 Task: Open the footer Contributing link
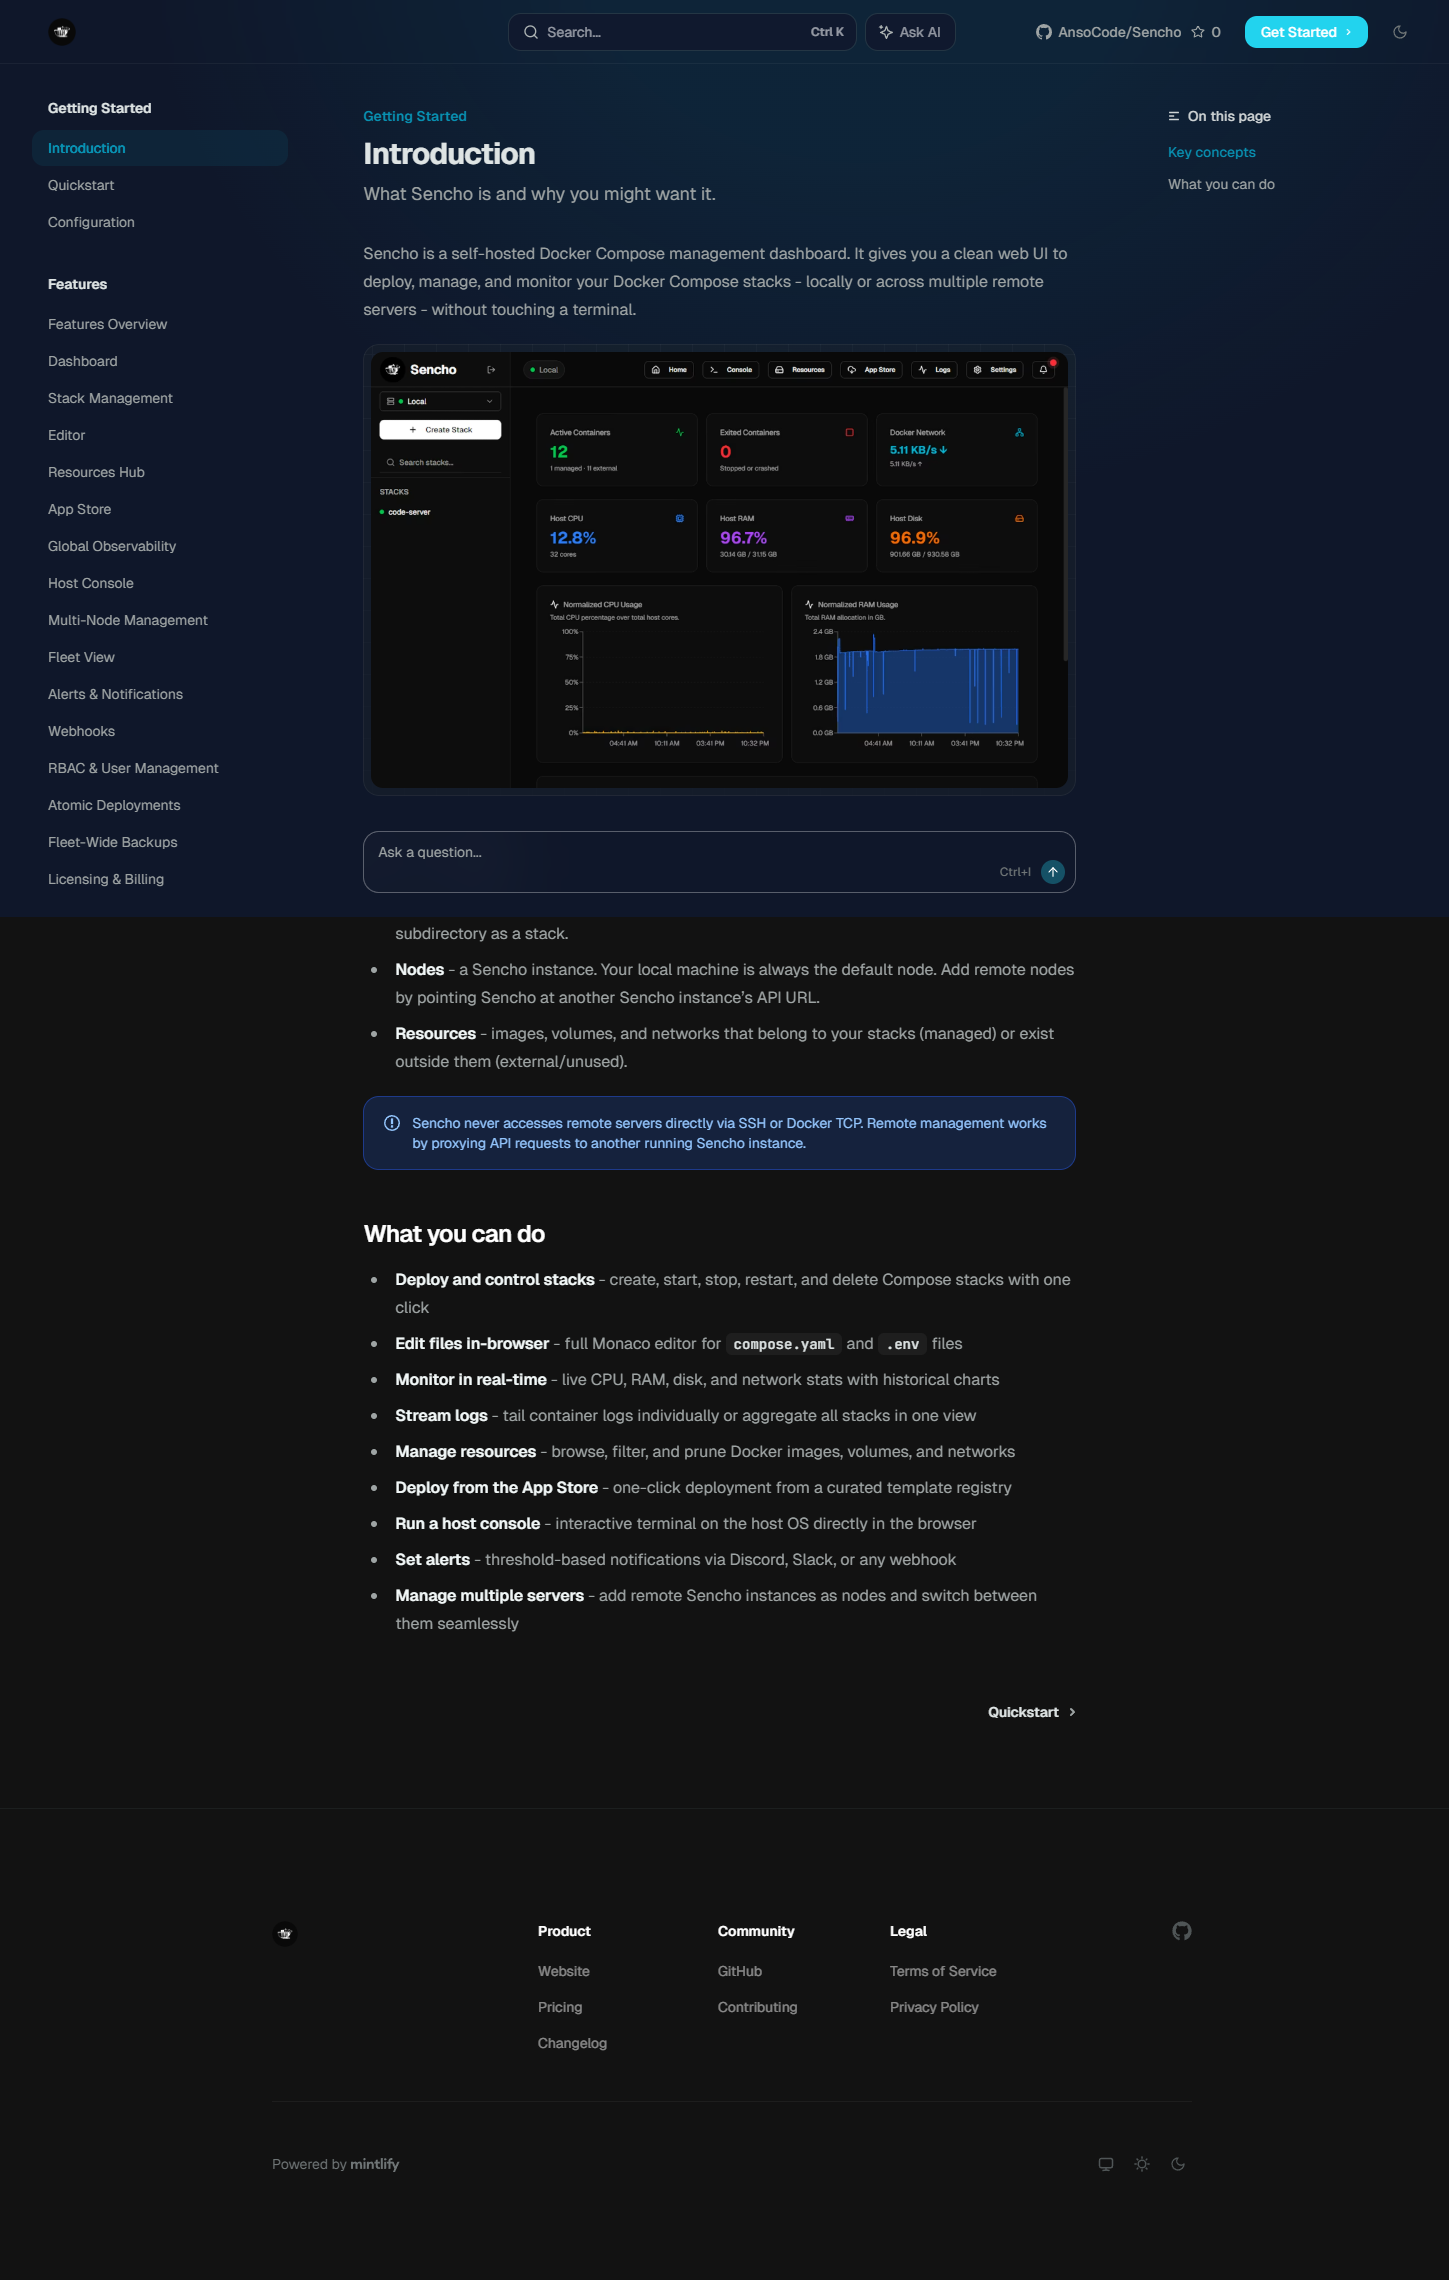pos(758,2007)
